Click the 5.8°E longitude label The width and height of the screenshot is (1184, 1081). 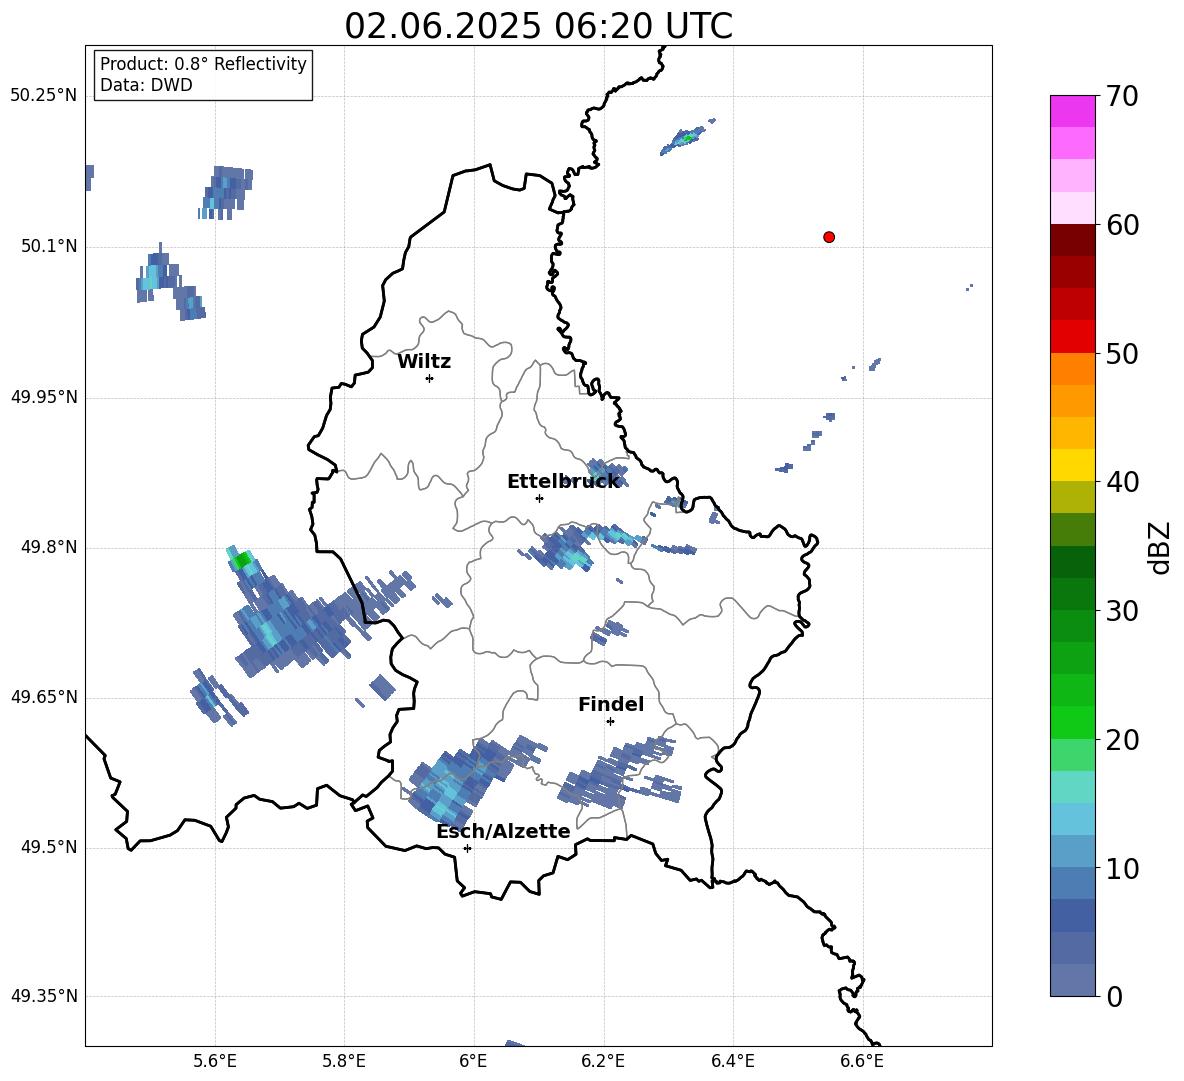coord(344,1061)
